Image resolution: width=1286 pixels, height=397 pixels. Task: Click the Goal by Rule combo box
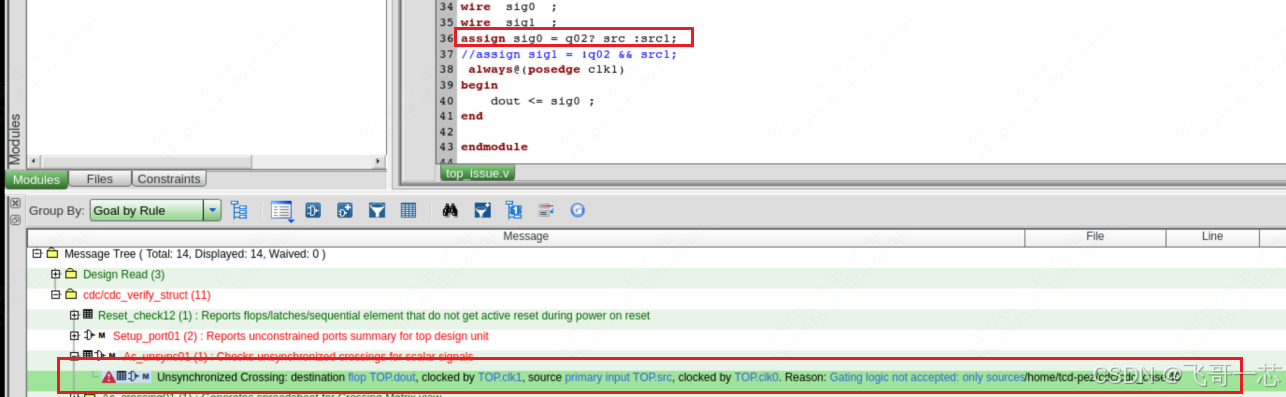[x=155, y=211]
